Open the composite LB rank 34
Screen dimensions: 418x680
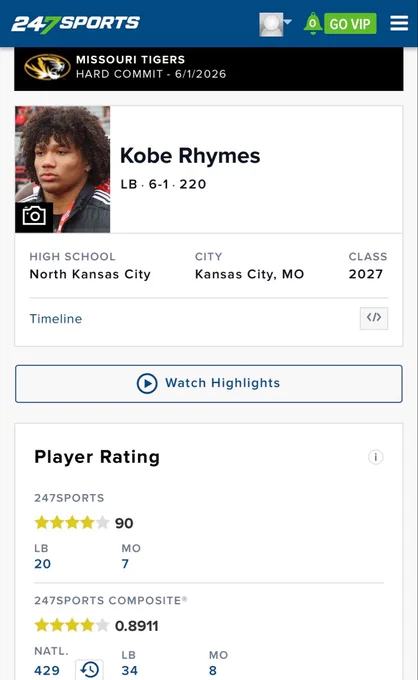129,670
